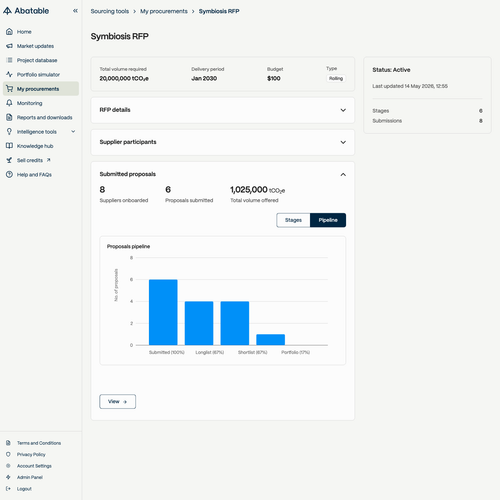
Task: Switch to the Stages view
Action: [293, 220]
